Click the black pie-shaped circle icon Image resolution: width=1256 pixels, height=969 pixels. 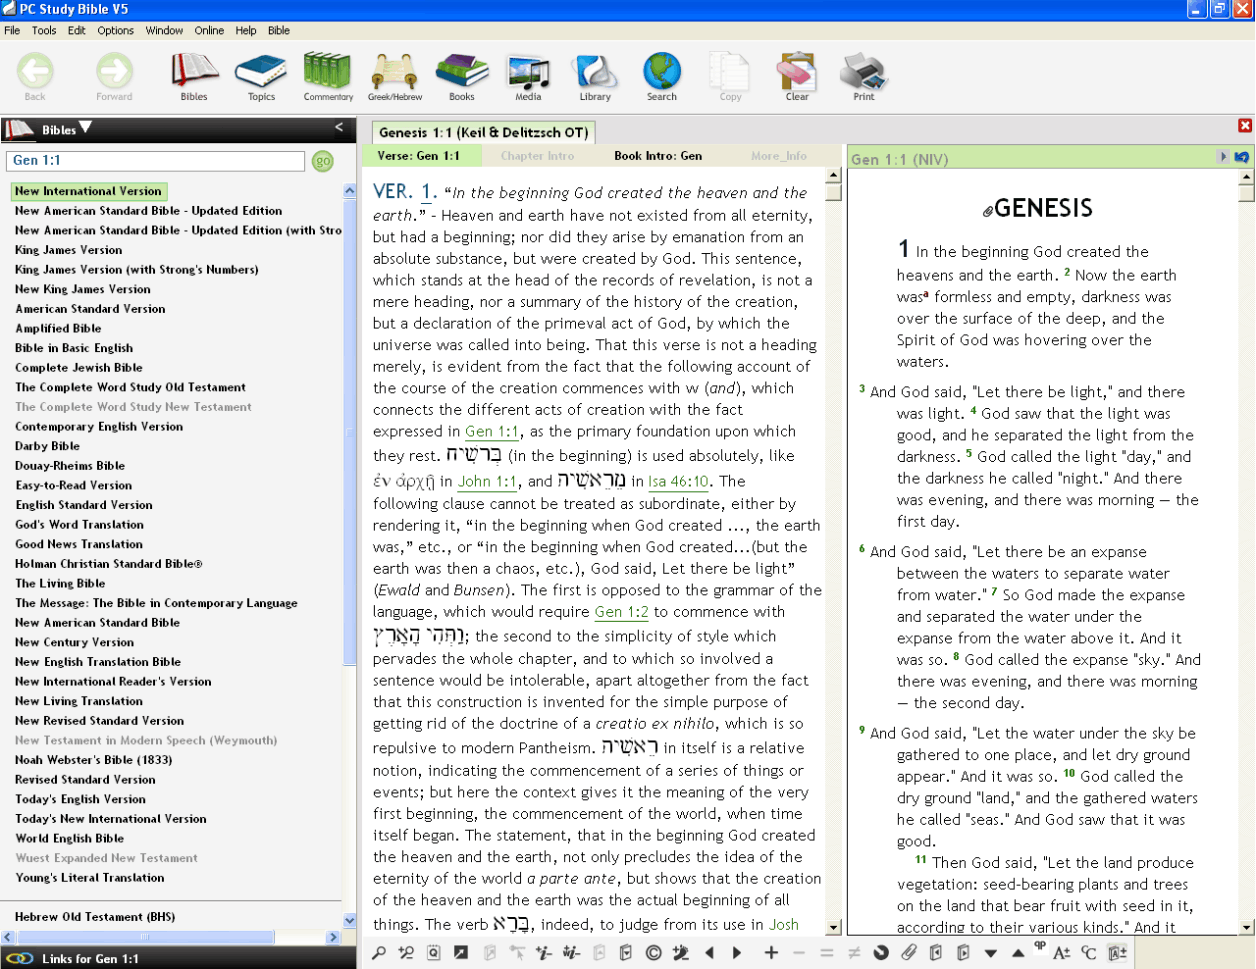pyautogui.click(x=881, y=953)
